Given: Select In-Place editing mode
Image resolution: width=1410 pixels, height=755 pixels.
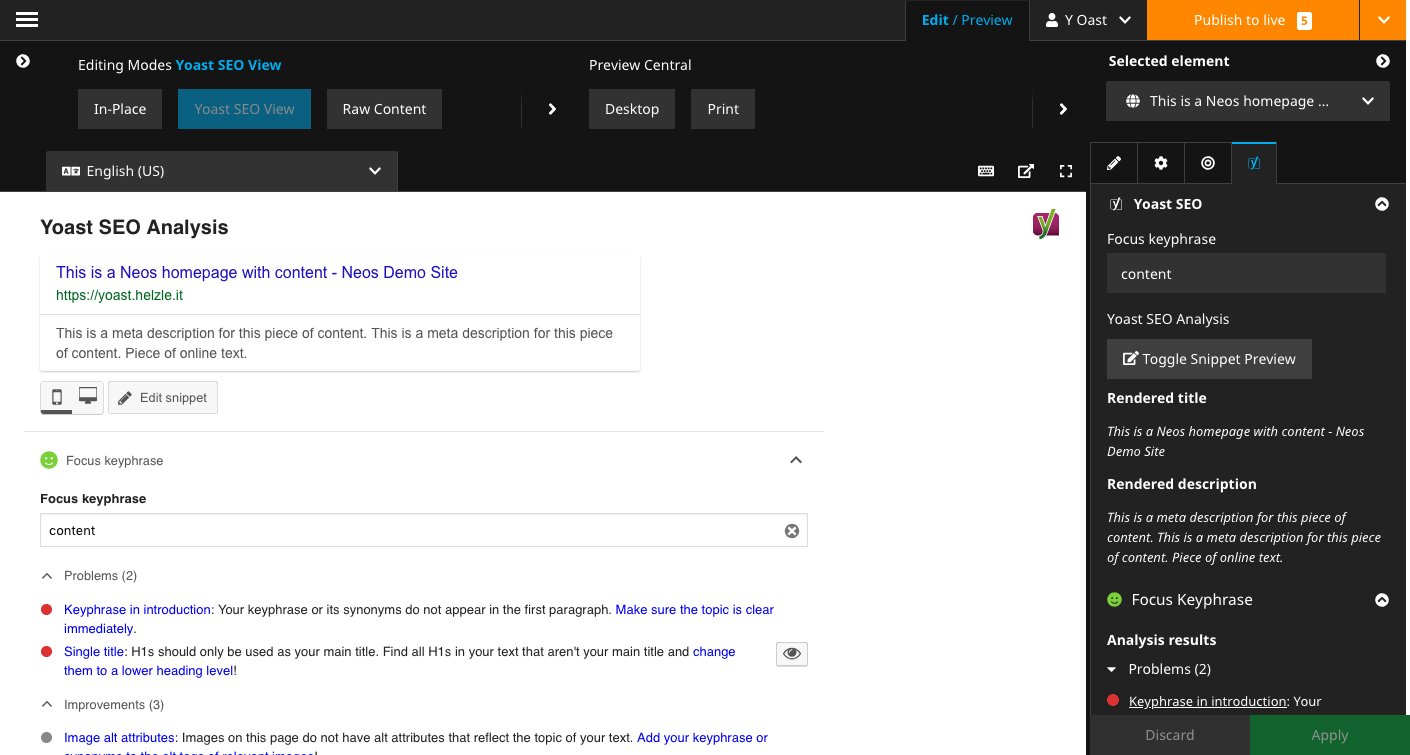Looking at the screenshot, I should [x=120, y=109].
